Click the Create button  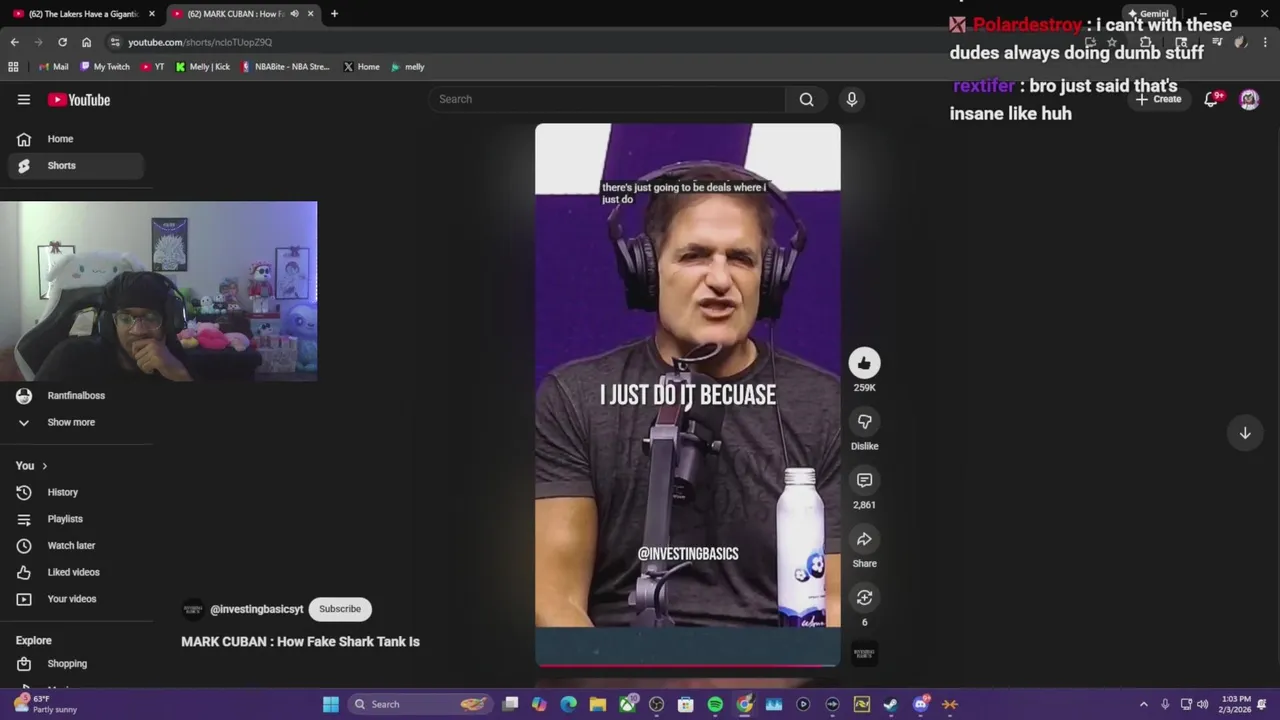(1158, 99)
